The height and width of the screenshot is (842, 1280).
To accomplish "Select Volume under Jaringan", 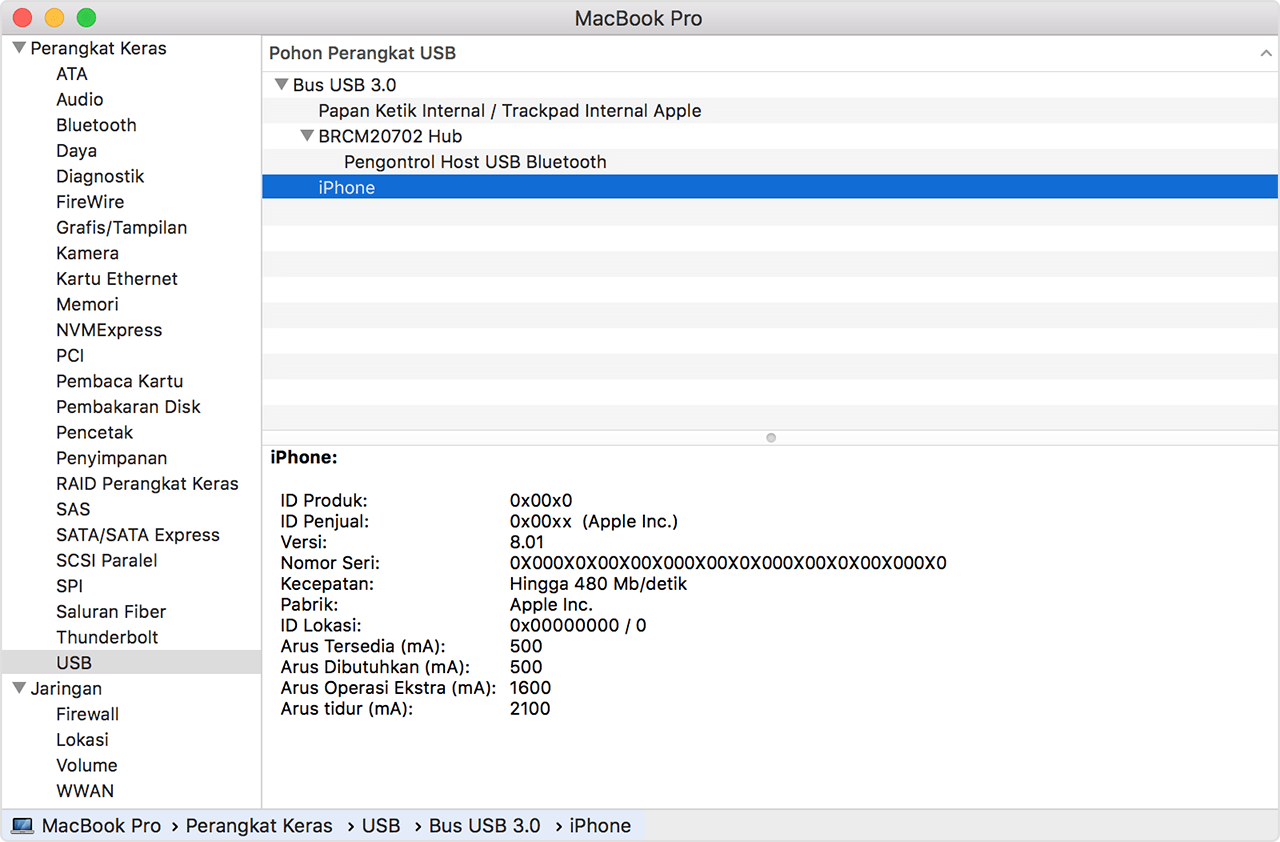I will pos(87,765).
